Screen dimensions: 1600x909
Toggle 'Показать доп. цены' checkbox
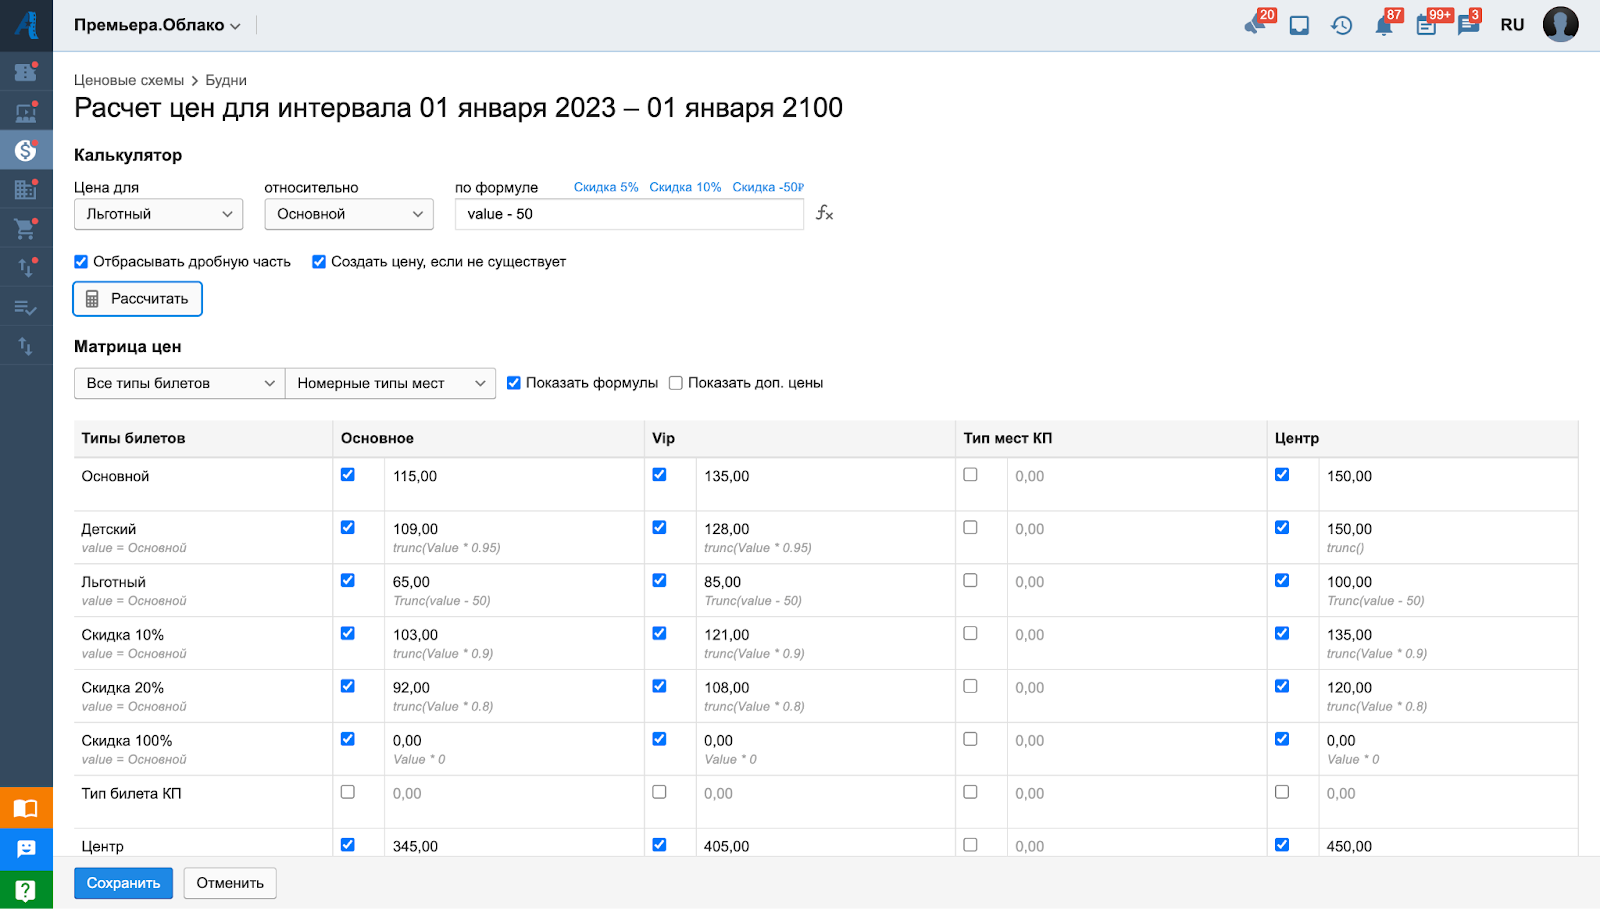point(676,383)
